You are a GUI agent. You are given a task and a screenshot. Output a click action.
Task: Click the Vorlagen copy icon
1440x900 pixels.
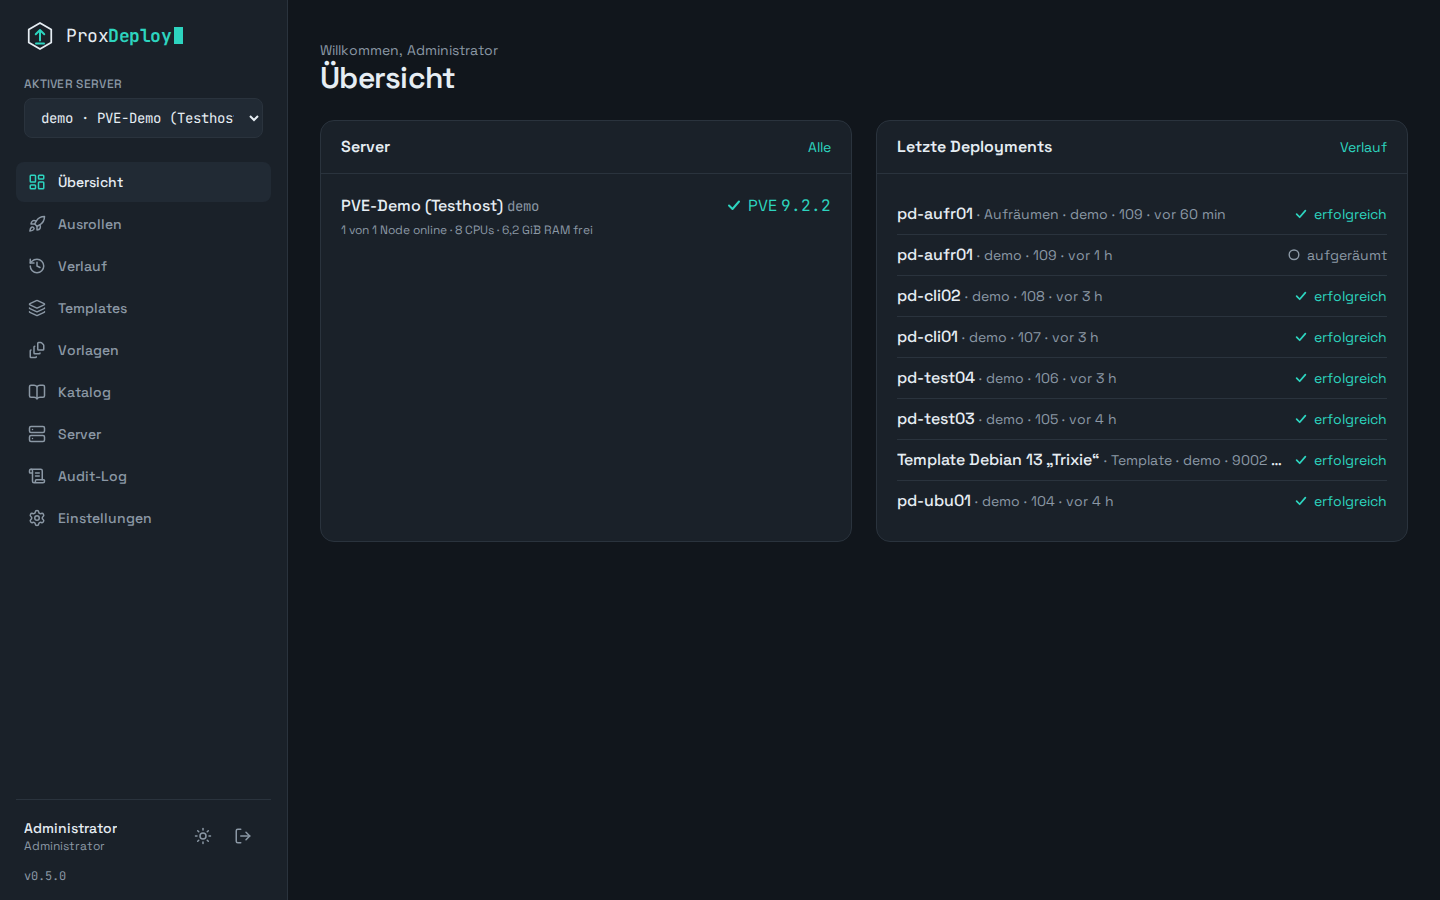[x=37, y=350]
